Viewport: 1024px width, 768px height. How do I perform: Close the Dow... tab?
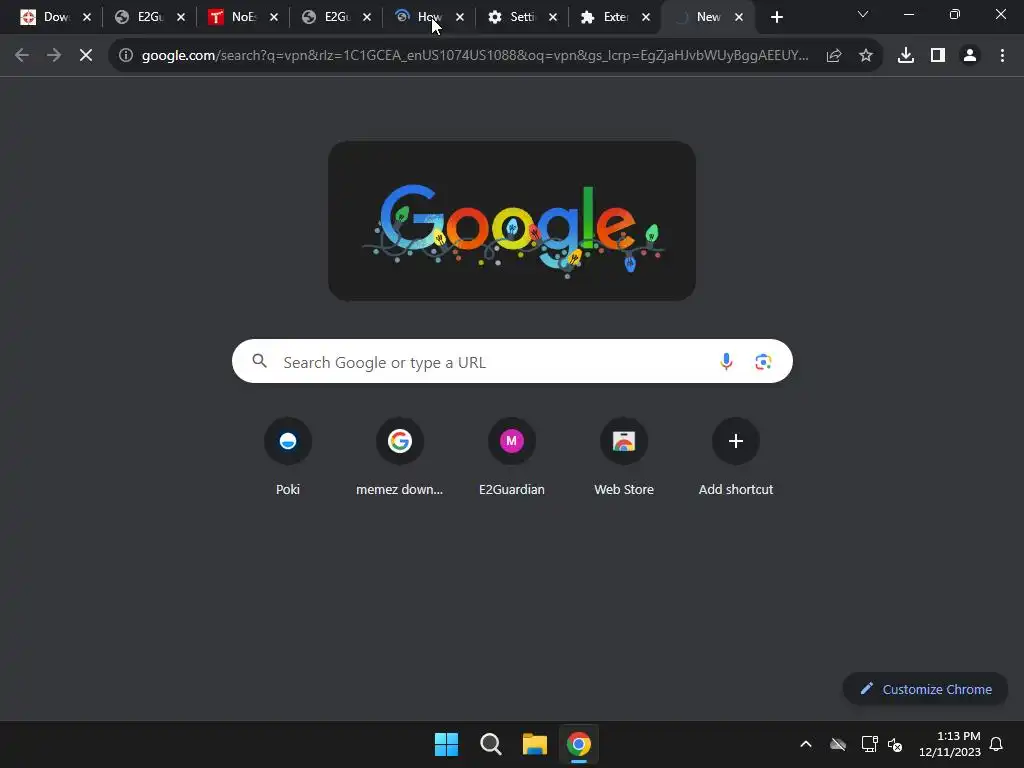point(87,17)
